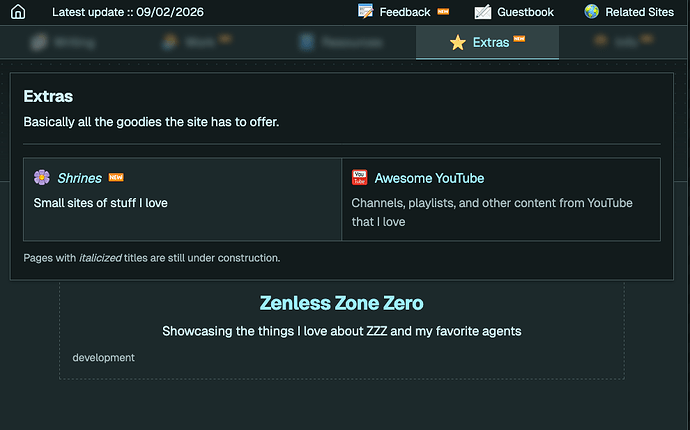Click the purple flower Shrines icon

pyautogui.click(x=42, y=178)
